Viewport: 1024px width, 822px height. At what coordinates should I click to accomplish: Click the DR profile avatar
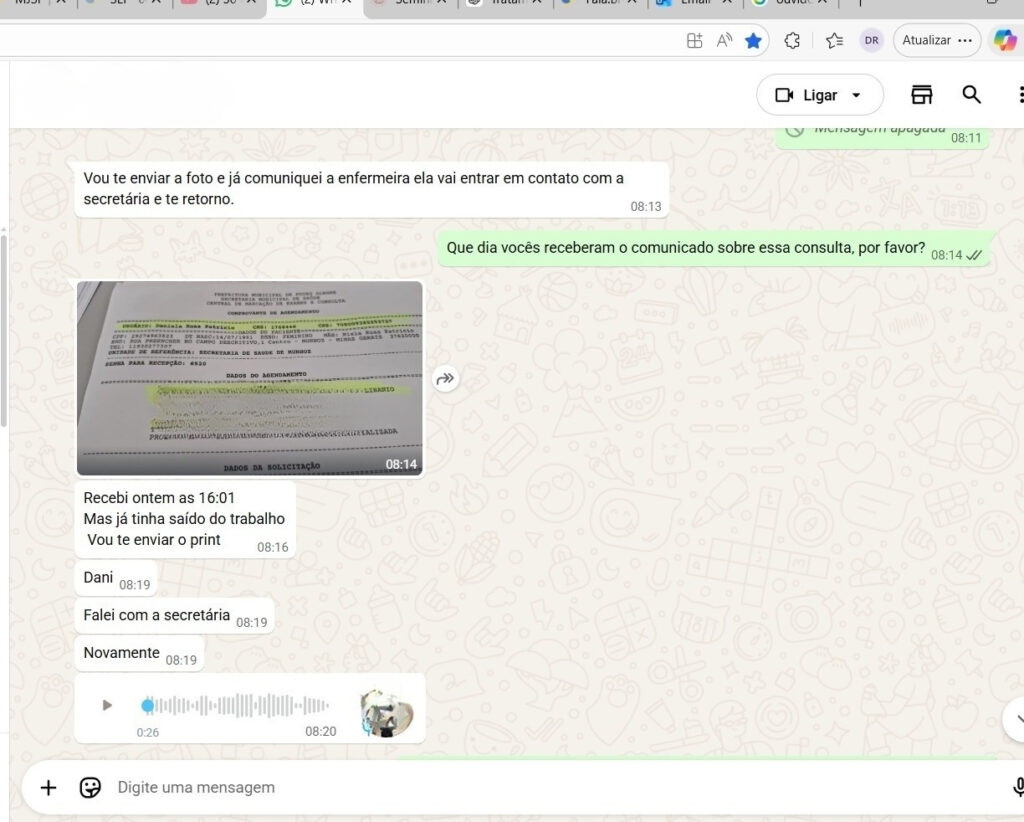pyautogui.click(x=871, y=41)
